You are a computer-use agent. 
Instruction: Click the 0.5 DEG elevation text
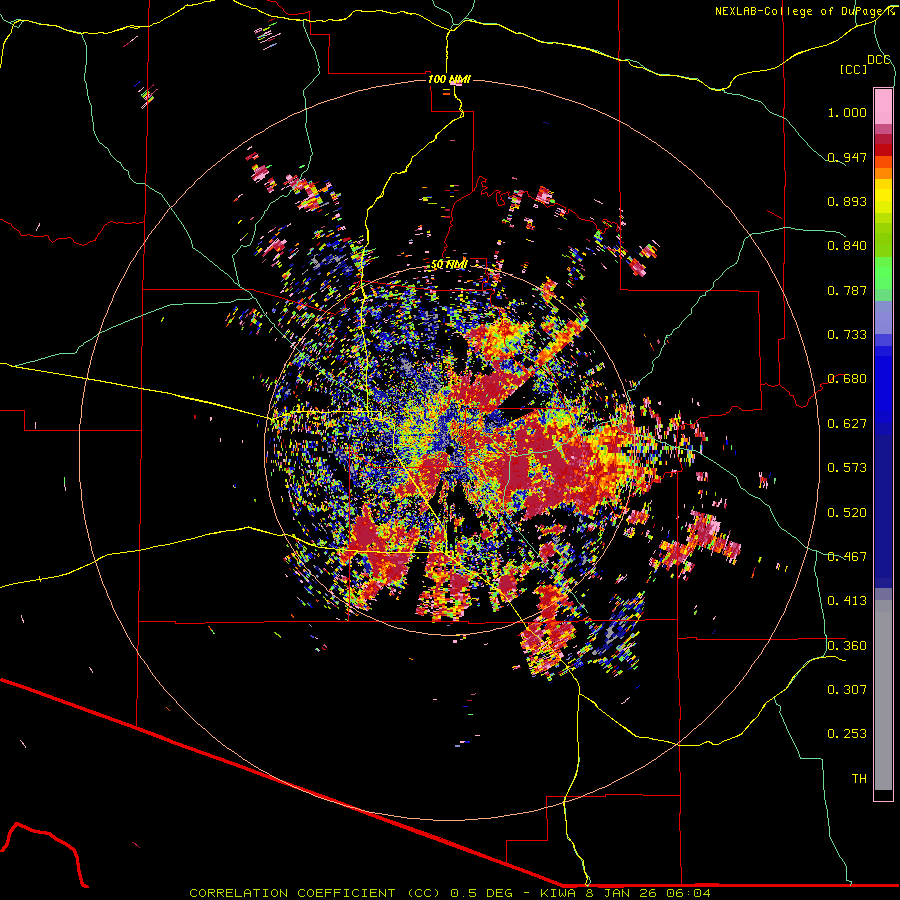pos(483,893)
